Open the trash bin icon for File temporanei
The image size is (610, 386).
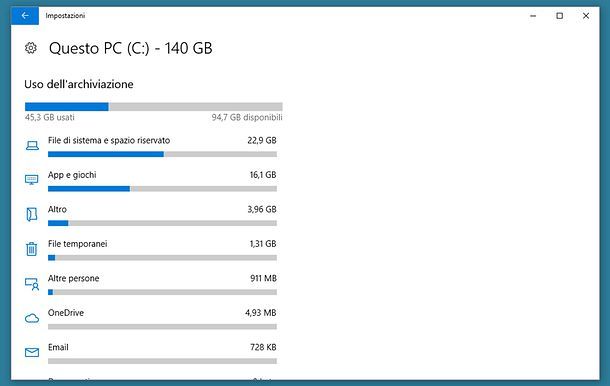point(32,249)
